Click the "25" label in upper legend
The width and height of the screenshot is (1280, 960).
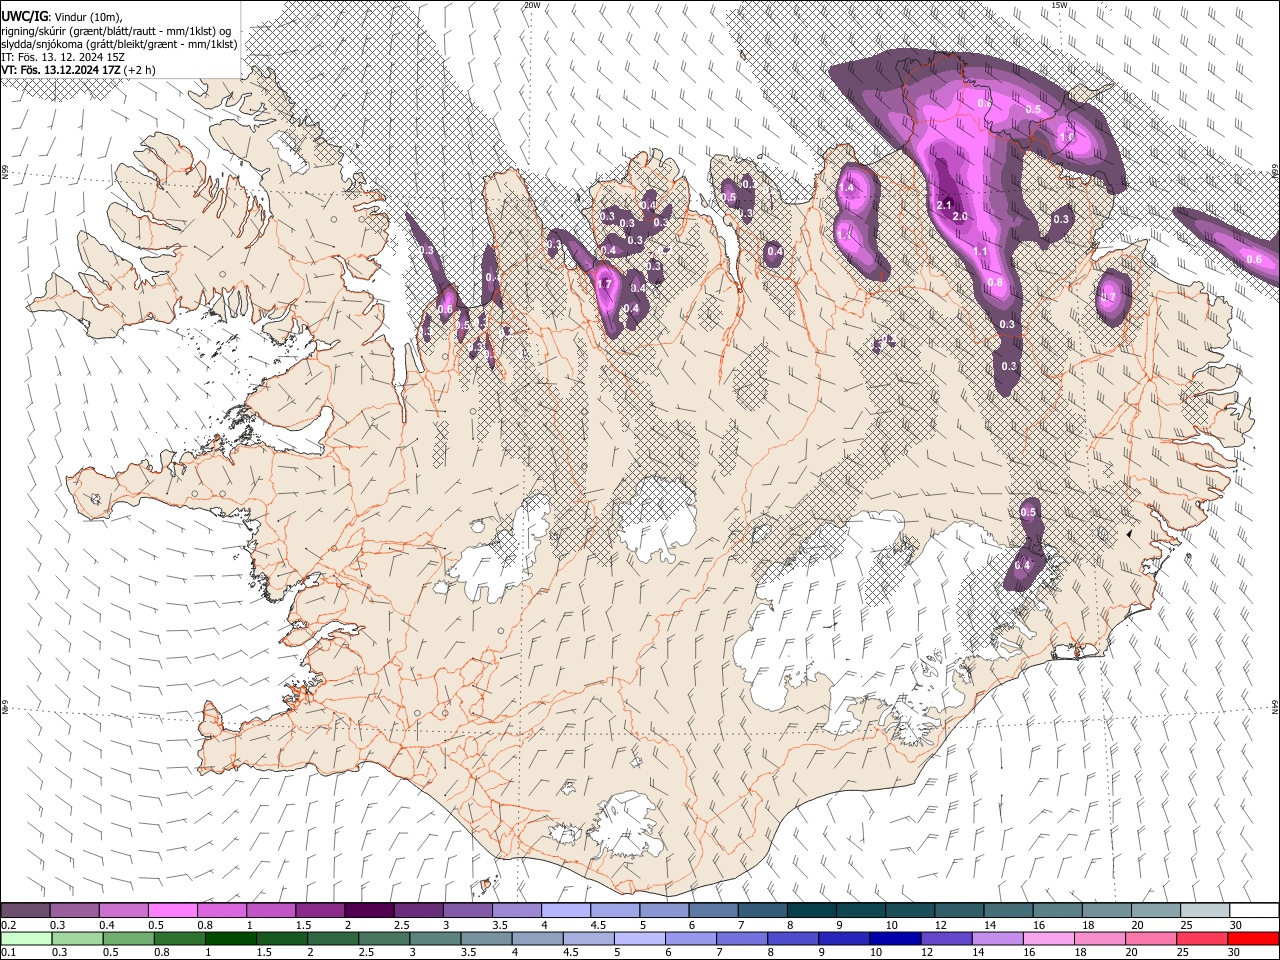(1185, 925)
